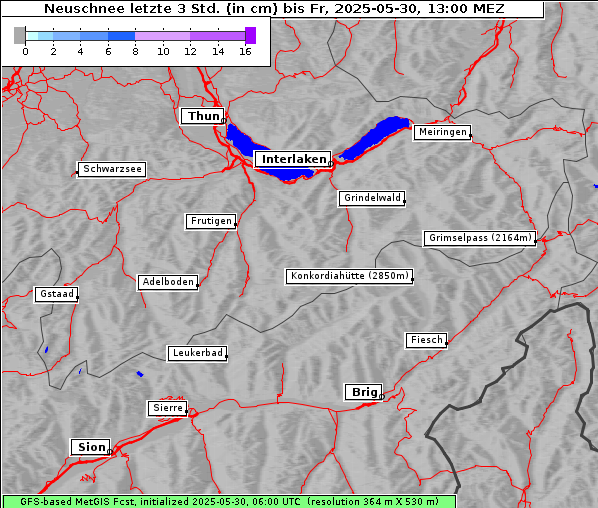This screenshot has width=598, height=508.
Task: Click the Sierre label
Action: point(168,408)
